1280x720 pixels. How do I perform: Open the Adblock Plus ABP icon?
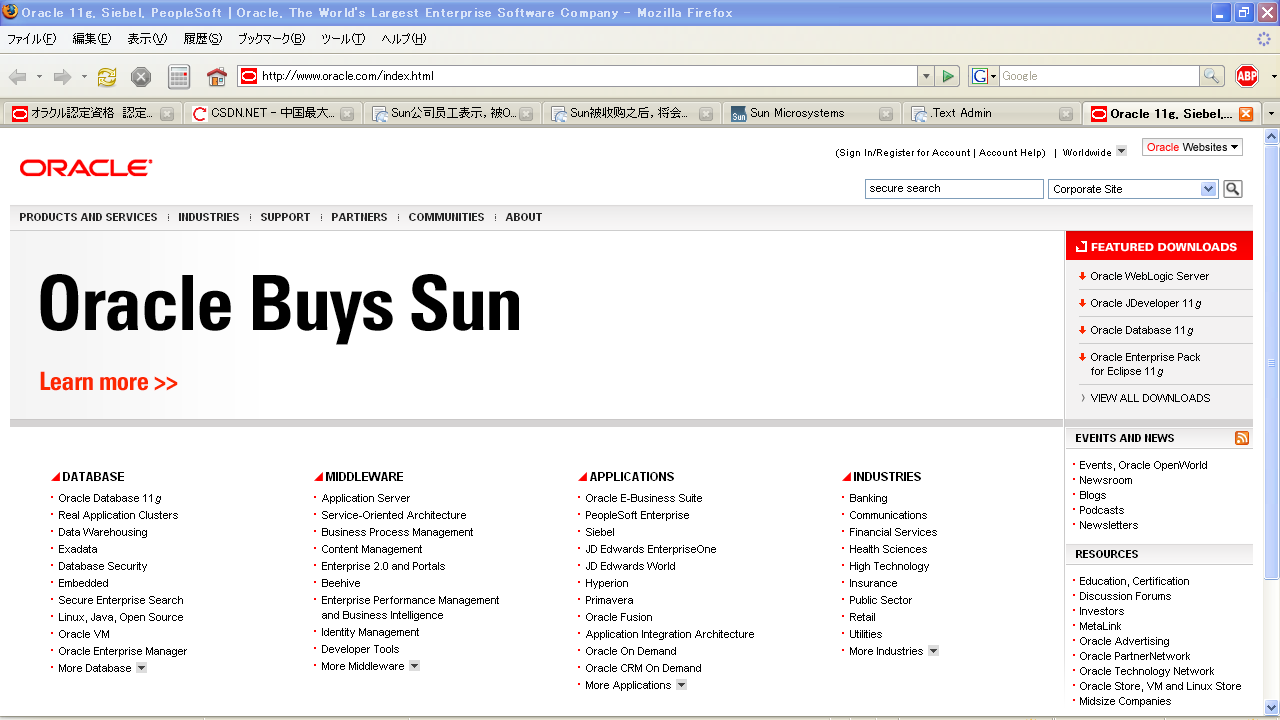pyautogui.click(x=1247, y=76)
